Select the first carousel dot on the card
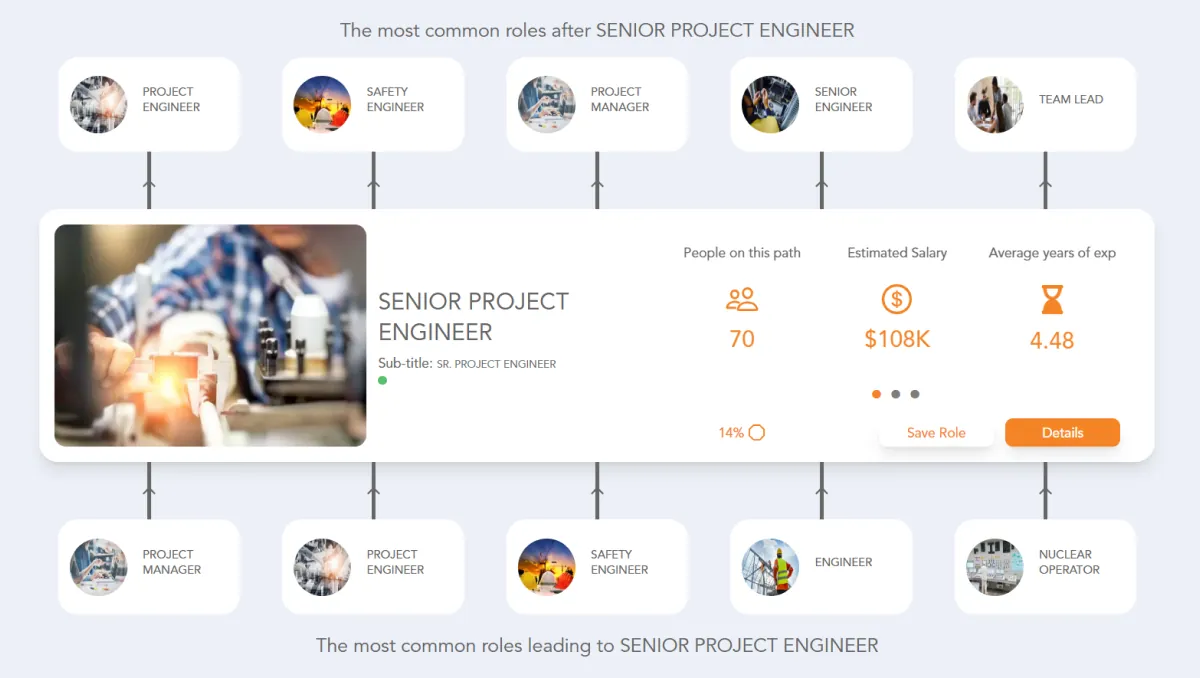This screenshot has width=1200, height=678. (876, 394)
